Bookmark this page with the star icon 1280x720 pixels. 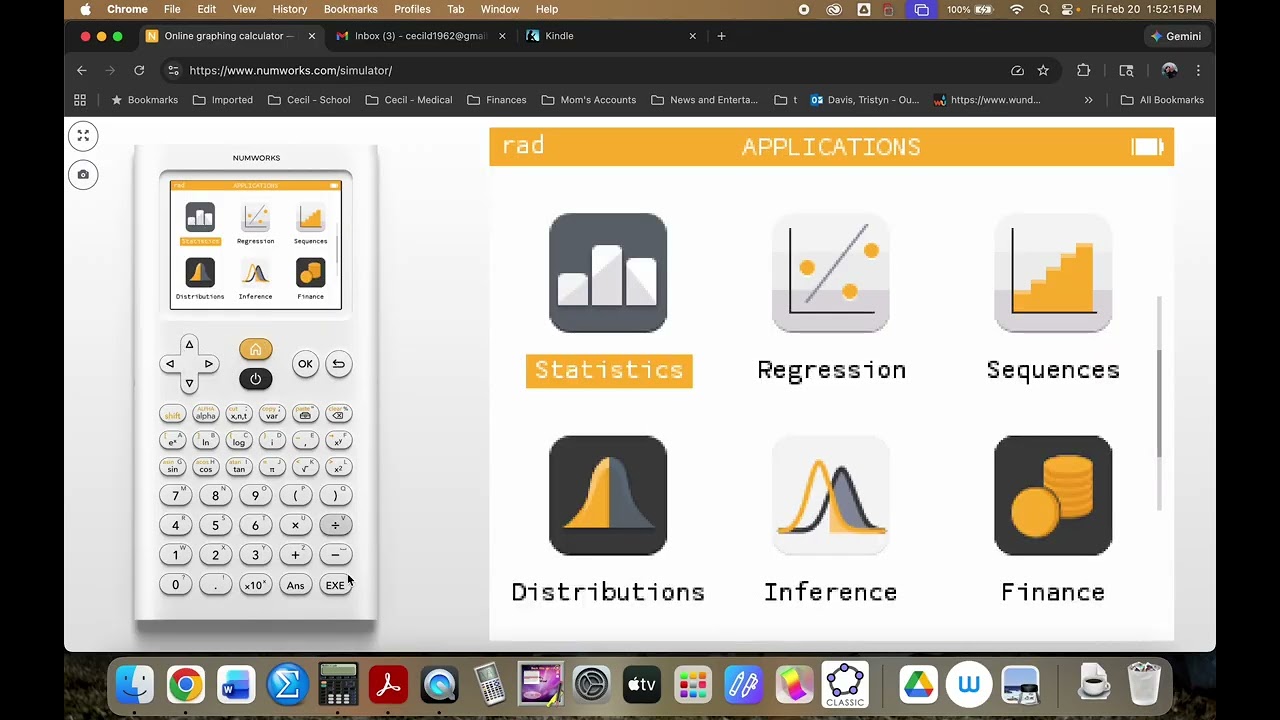[x=1043, y=70]
